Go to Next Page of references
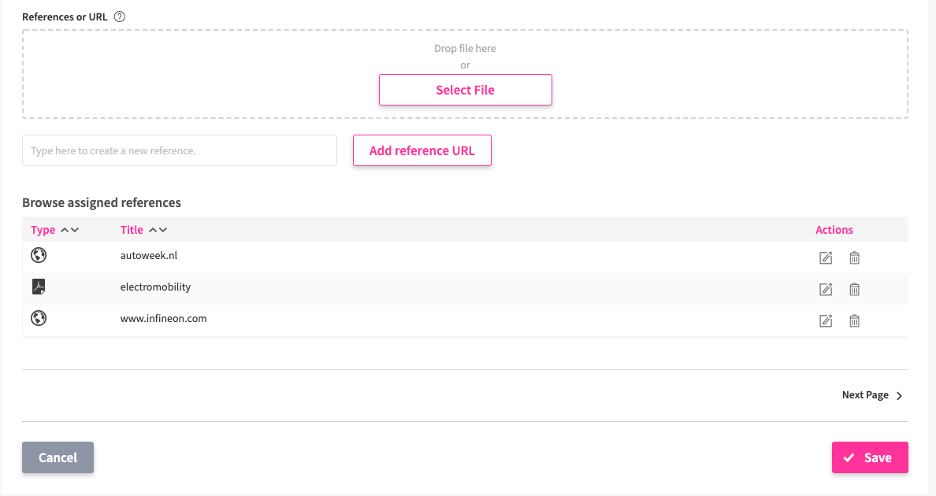Viewport: 936px width, 496px height. (872, 395)
